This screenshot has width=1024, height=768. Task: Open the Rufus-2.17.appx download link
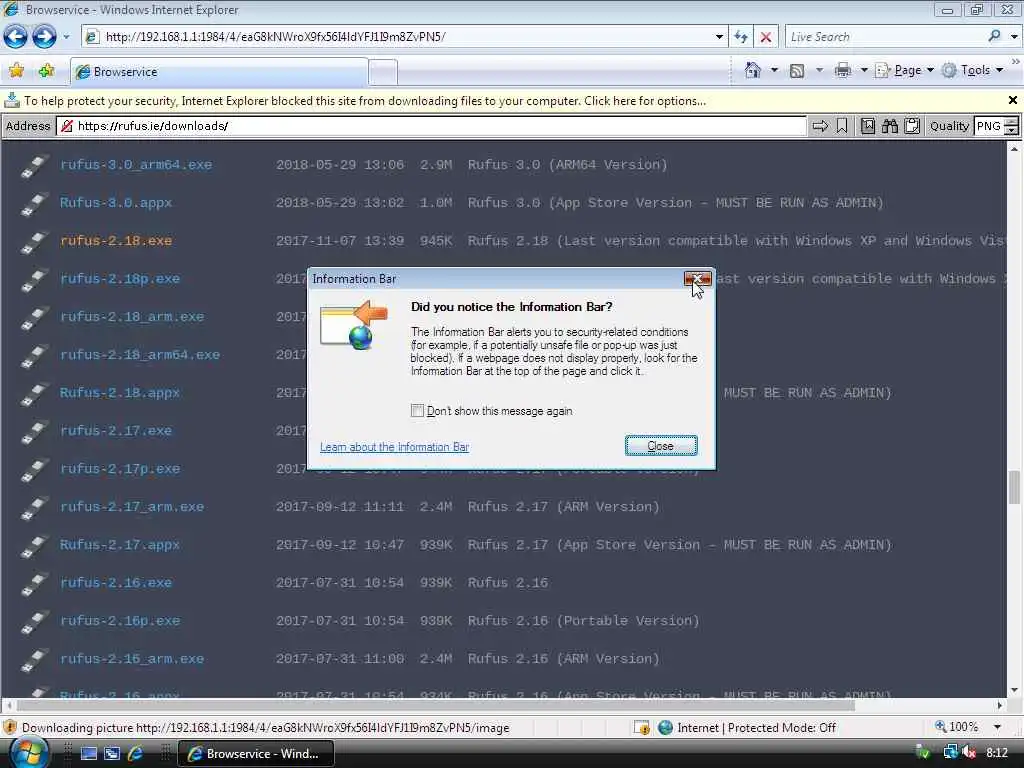pos(120,545)
